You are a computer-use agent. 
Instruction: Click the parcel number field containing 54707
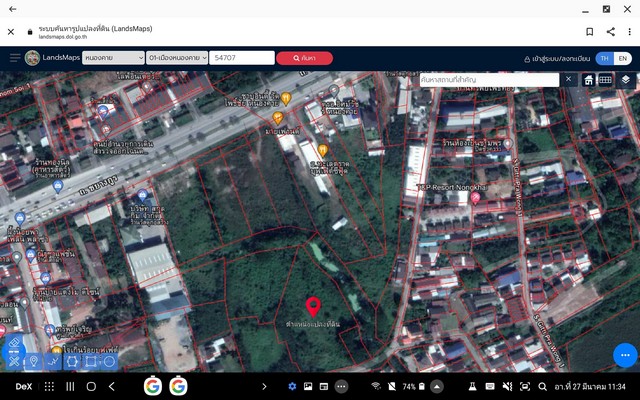[242, 58]
